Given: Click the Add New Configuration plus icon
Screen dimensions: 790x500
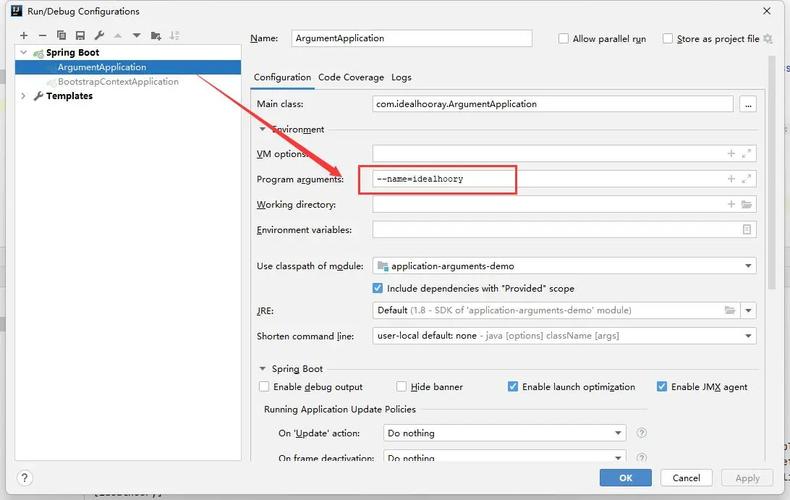Looking at the screenshot, I should point(24,35).
